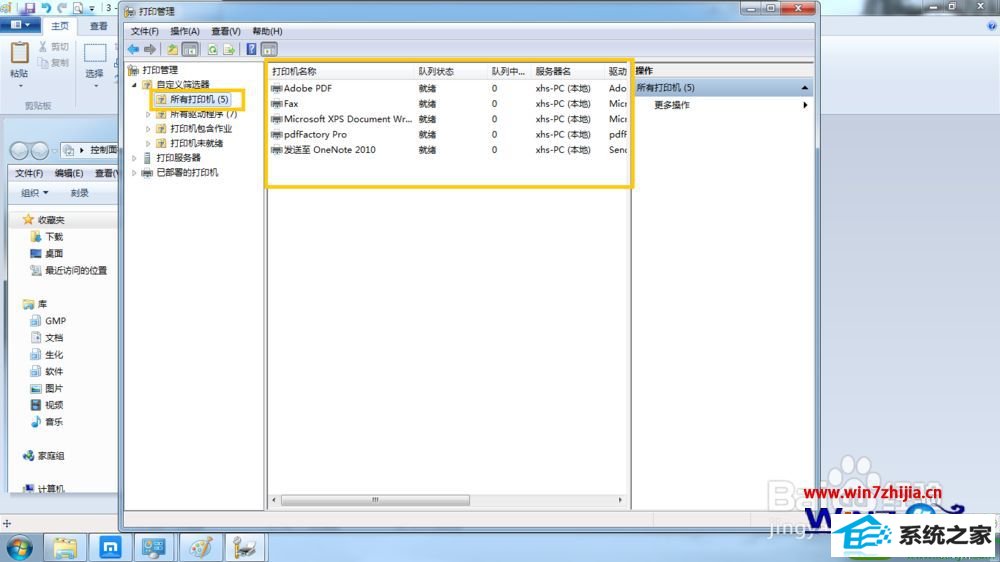1000x562 pixels.
Task: Click the Undo icon in Paint quick access
Action: pyautogui.click(x=46, y=8)
